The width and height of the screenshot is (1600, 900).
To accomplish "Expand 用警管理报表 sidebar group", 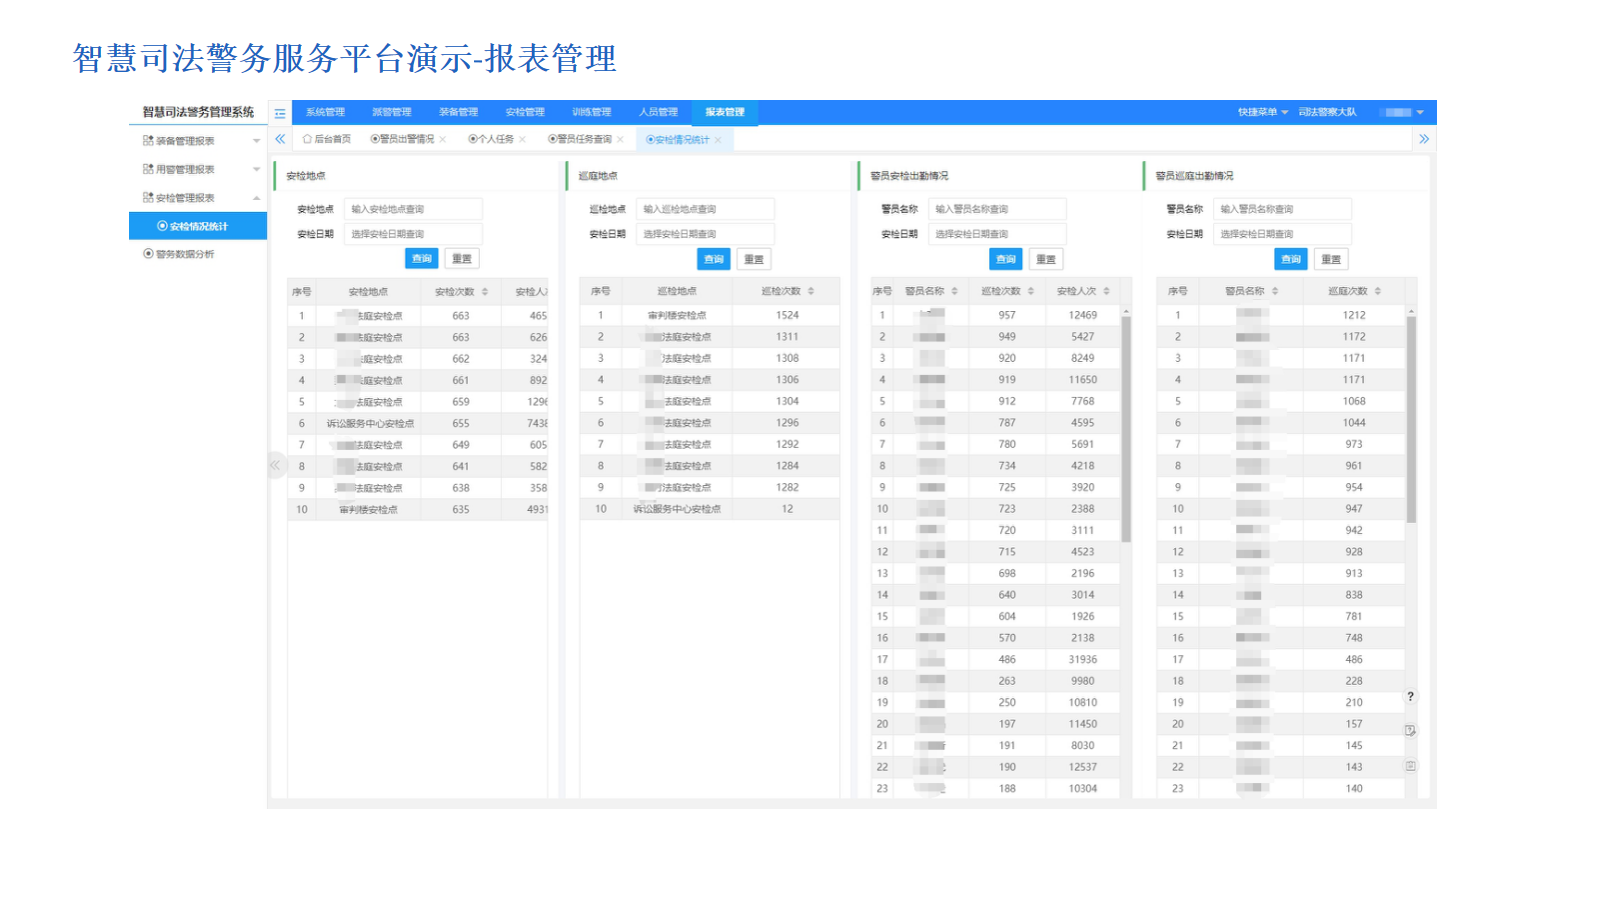I will pos(198,169).
